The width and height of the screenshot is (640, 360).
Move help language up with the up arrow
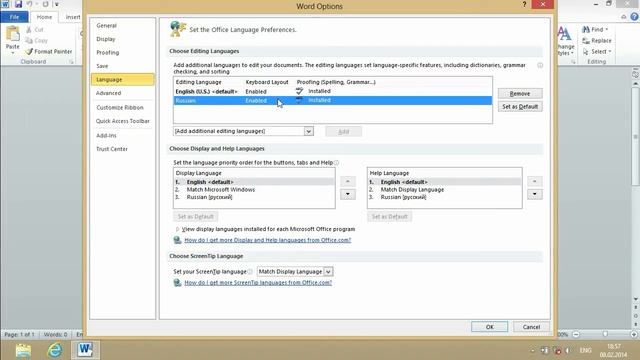pyautogui.click(x=535, y=181)
